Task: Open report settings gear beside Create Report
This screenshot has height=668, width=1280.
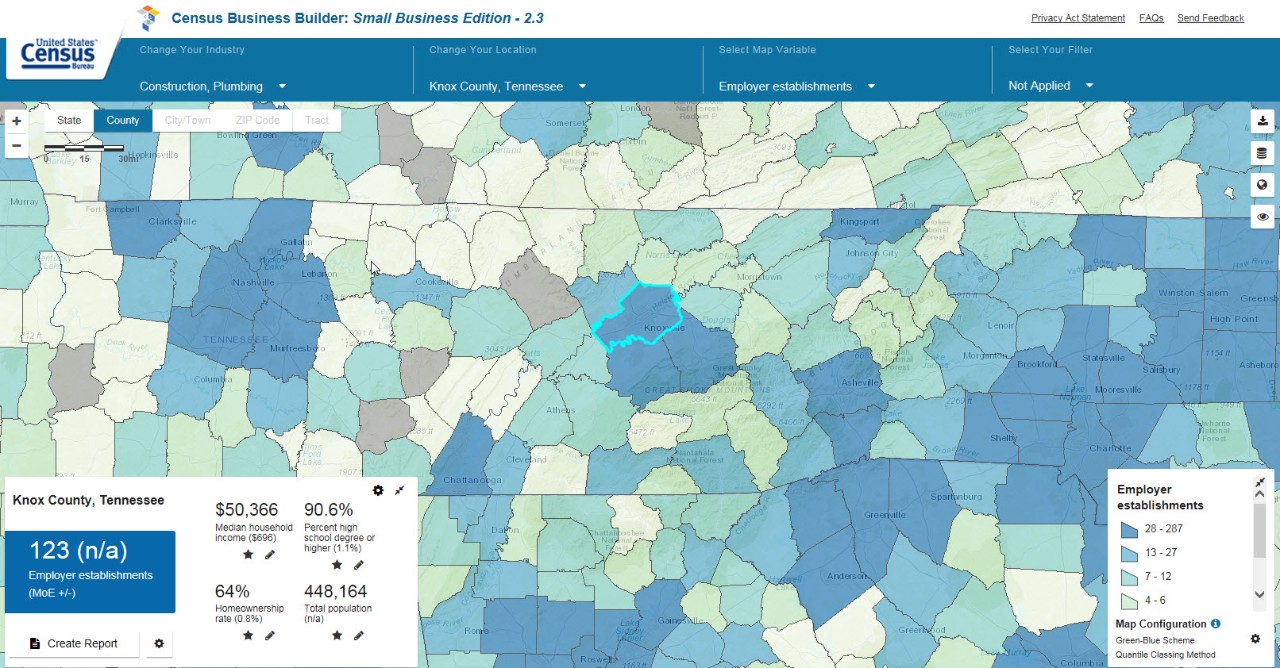Action: click(x=160, y=643)
